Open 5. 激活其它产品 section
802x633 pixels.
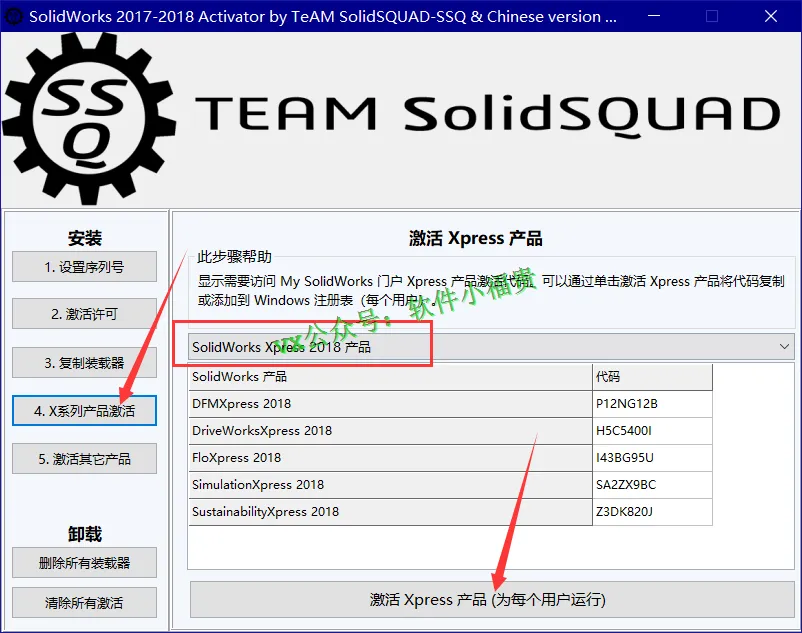point(84,459)
